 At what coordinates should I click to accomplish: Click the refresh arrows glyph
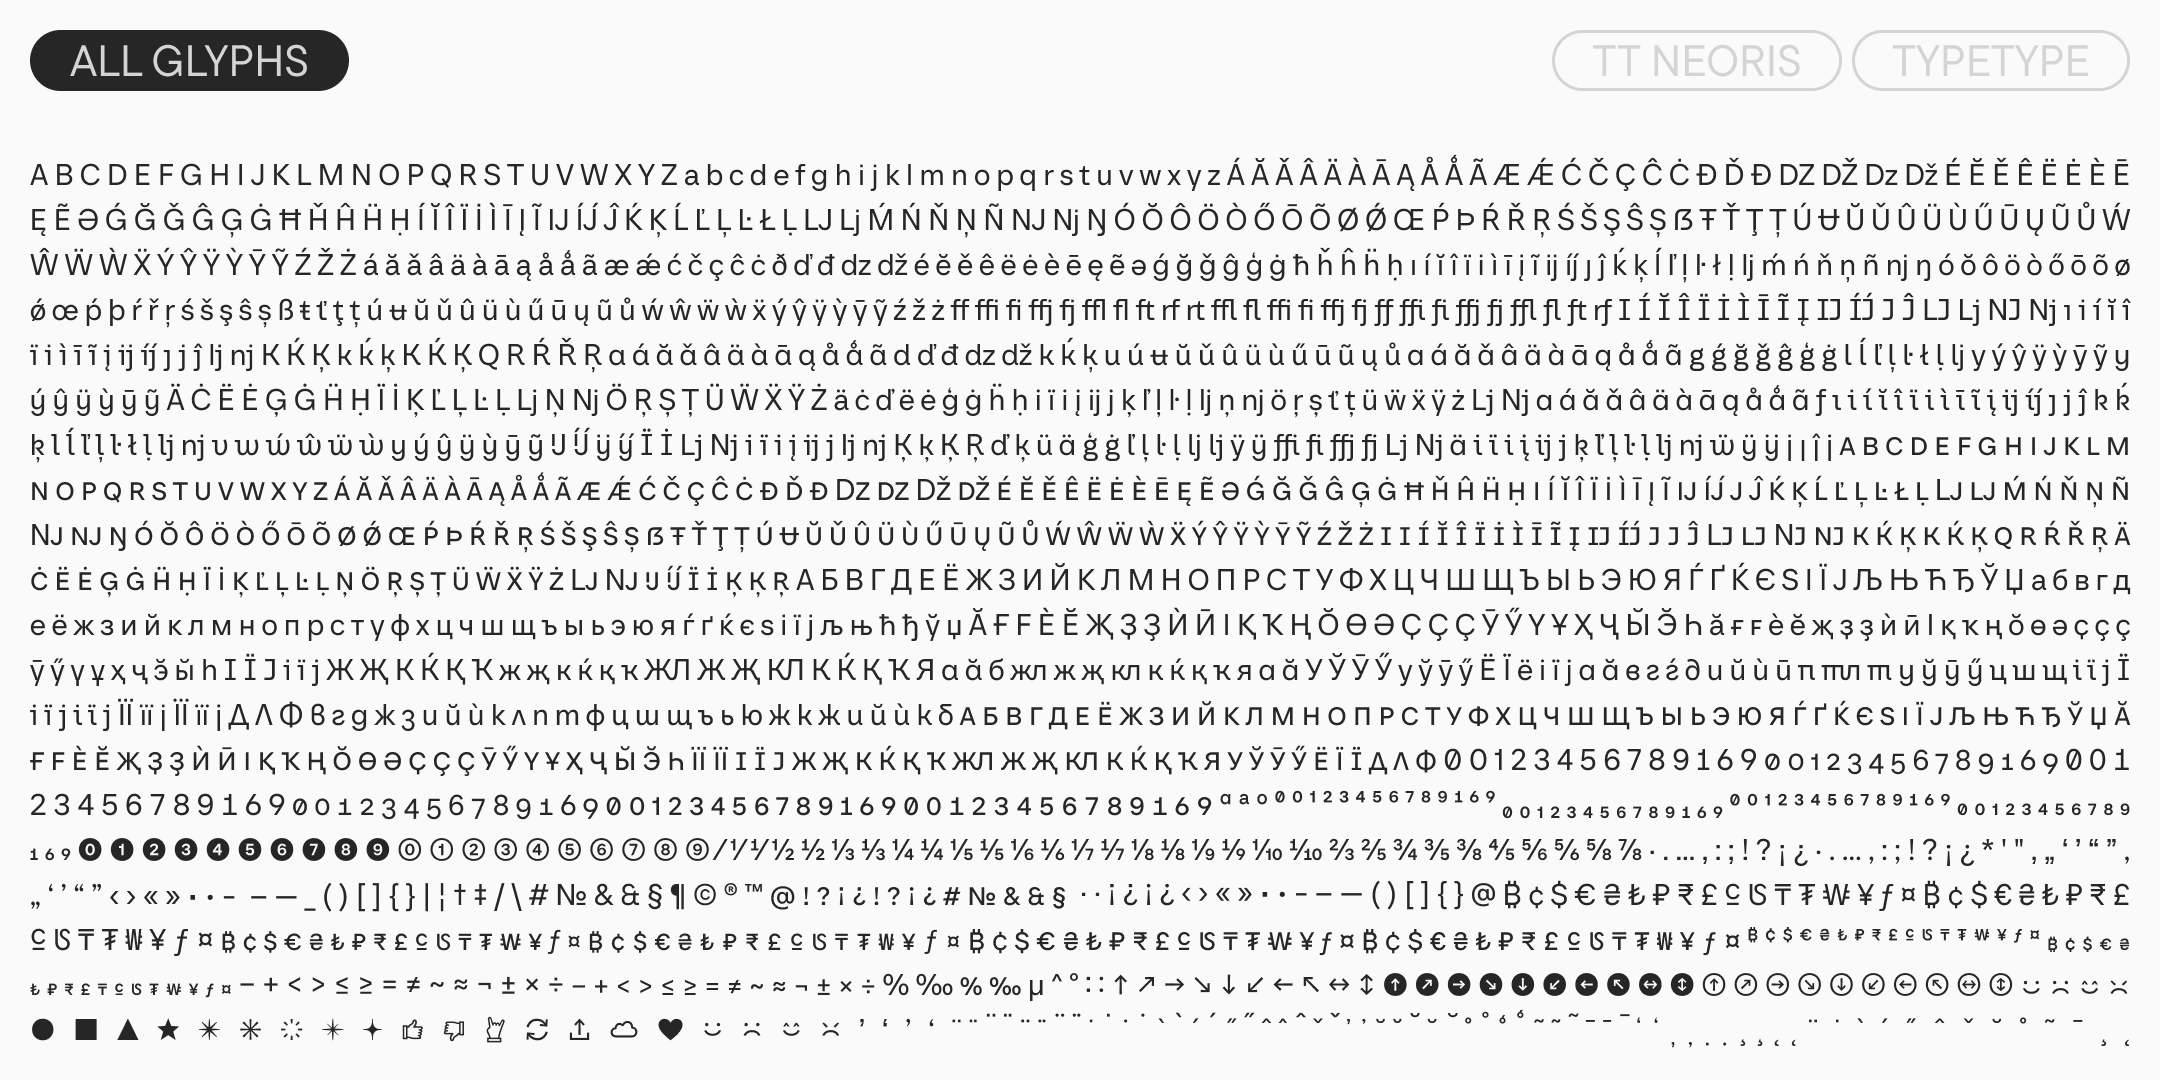coord(537,1029)
